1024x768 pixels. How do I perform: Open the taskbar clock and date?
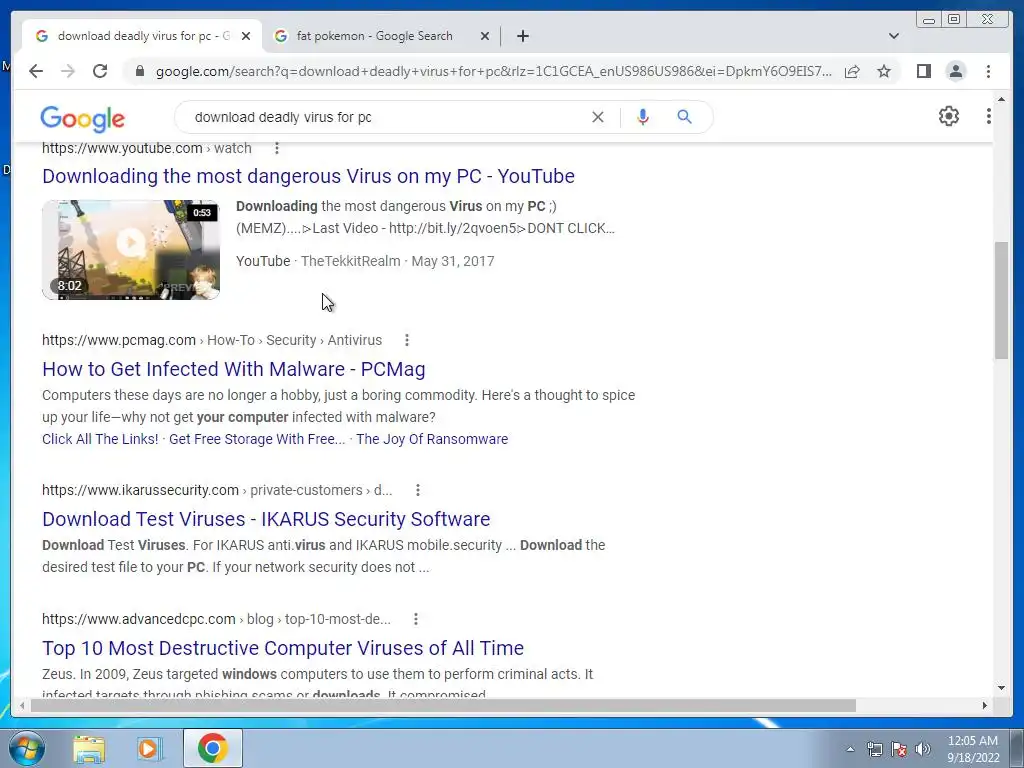[973, 749]
